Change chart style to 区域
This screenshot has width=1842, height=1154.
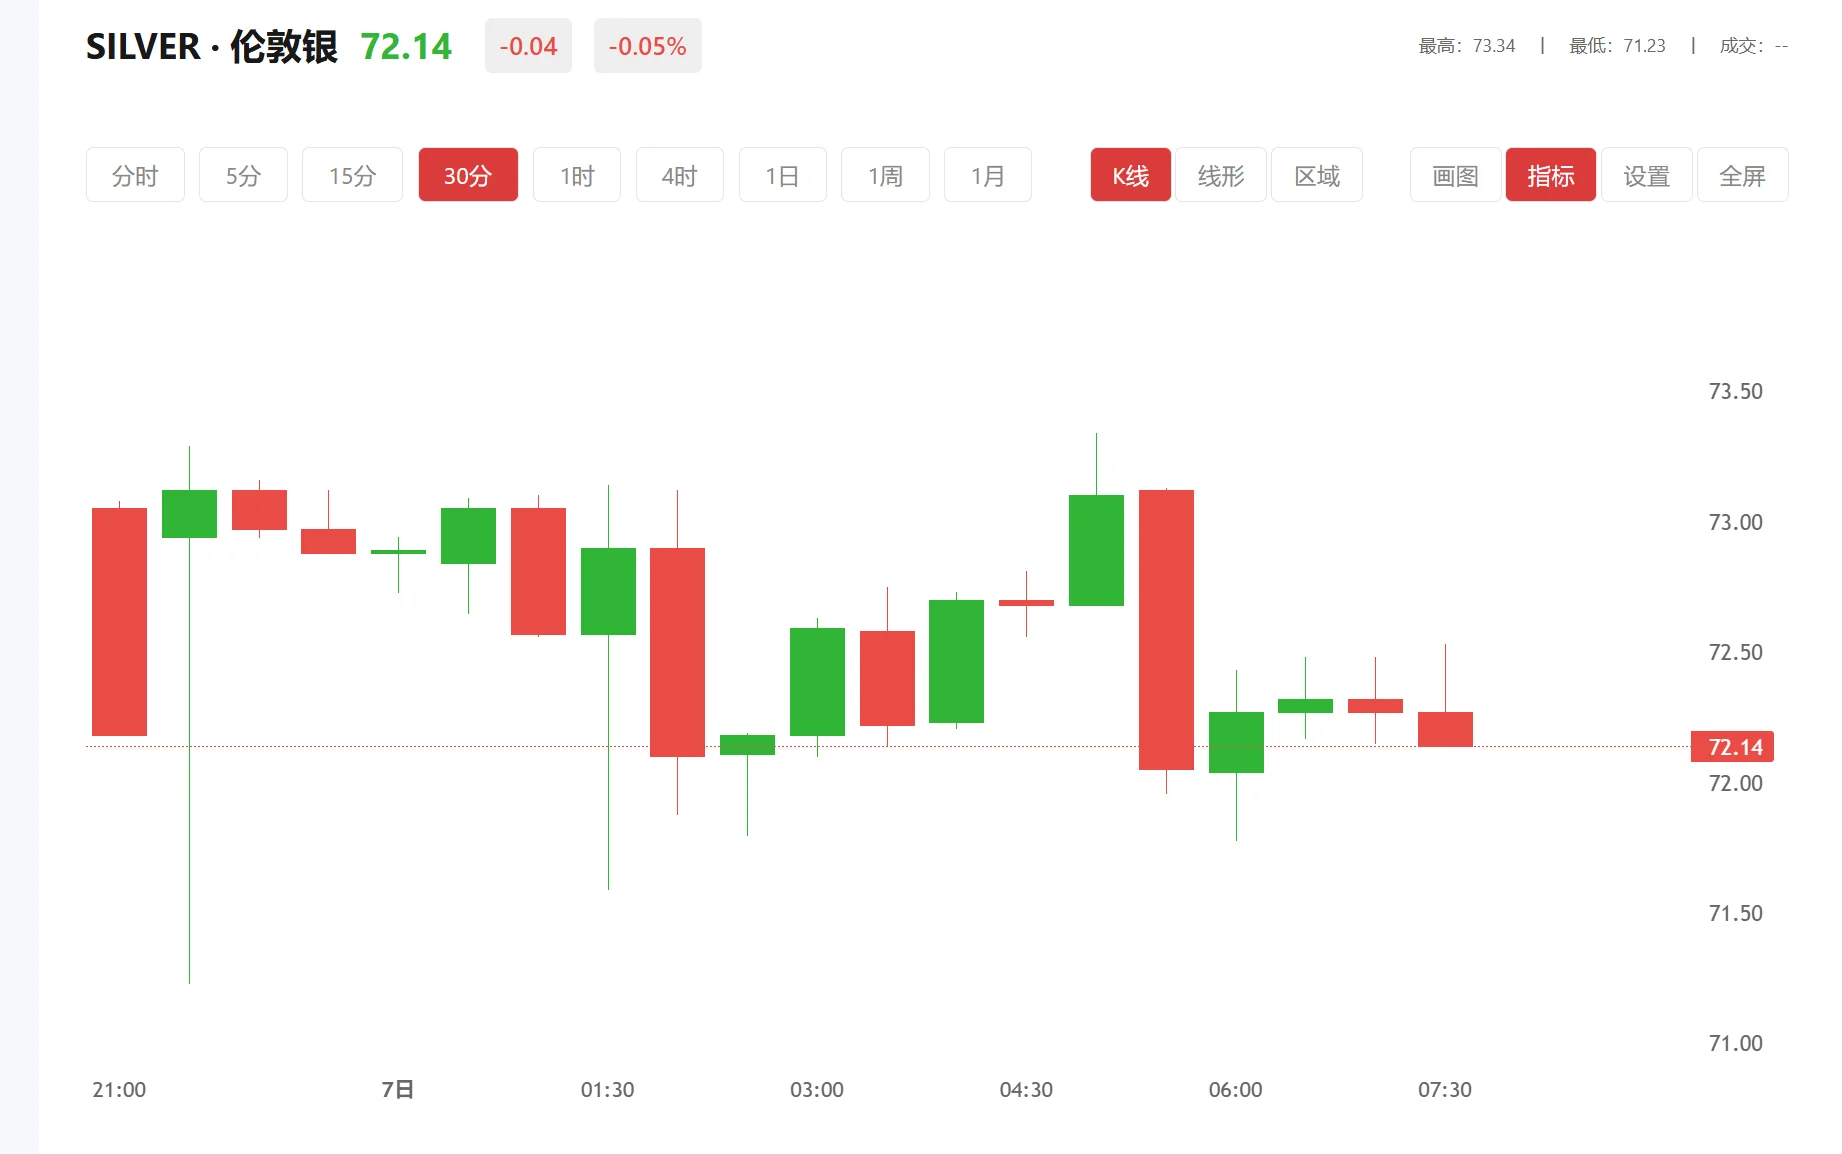coord(1316,175)
